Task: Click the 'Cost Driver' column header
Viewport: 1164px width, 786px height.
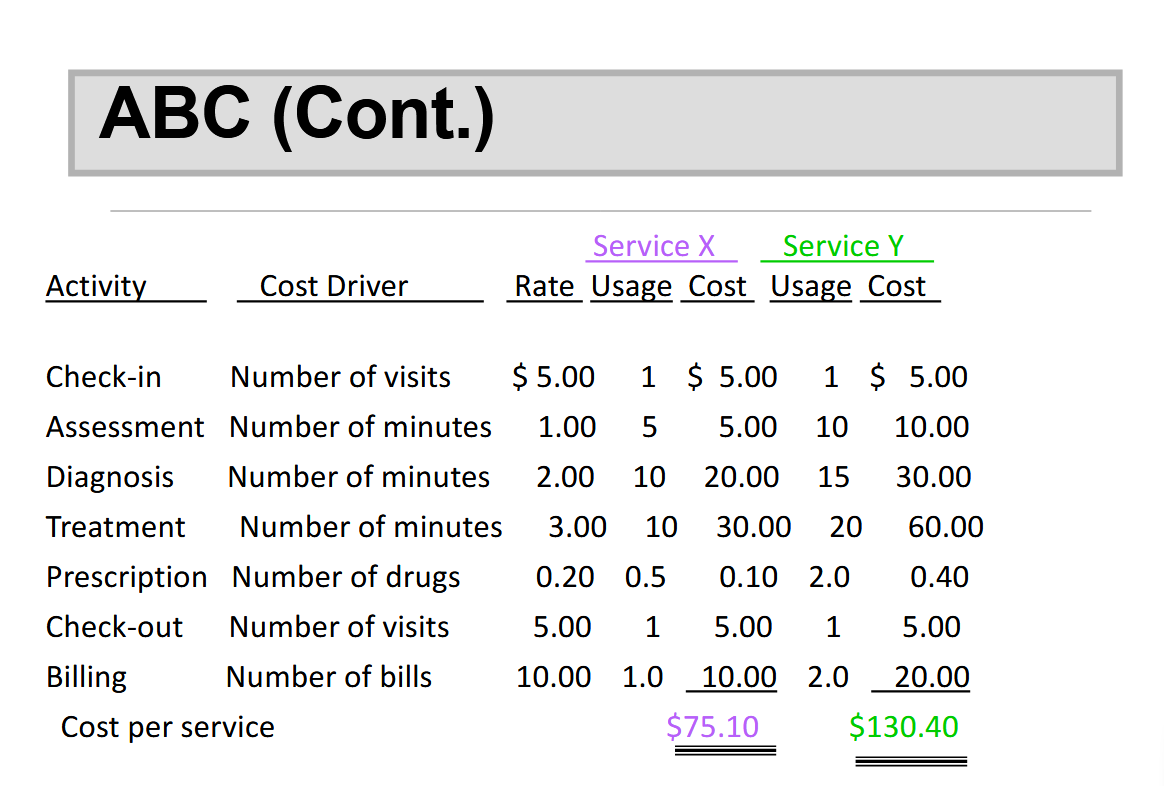Action: (333, 287)
